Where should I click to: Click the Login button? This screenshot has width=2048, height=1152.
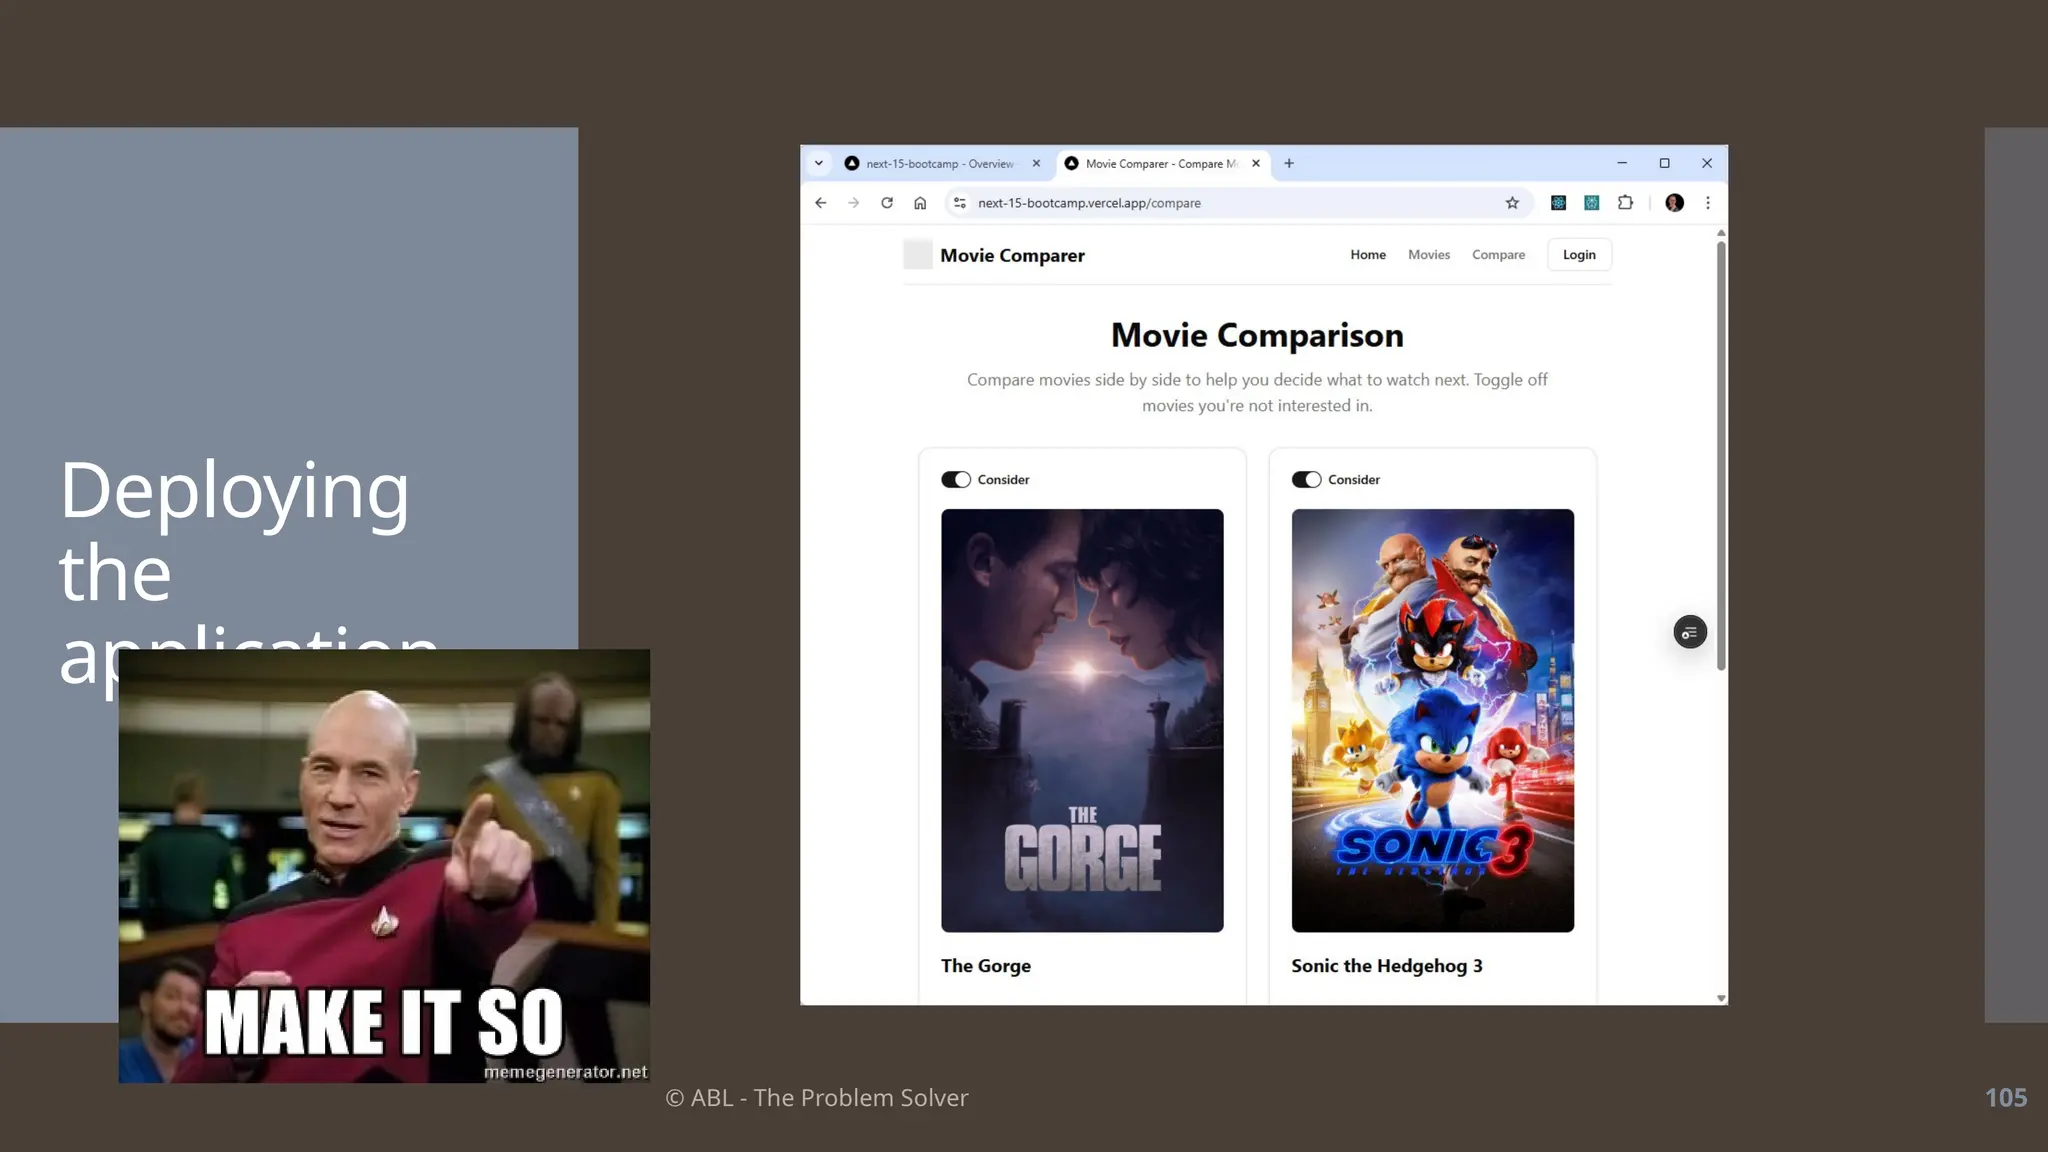click(1579, 255)
